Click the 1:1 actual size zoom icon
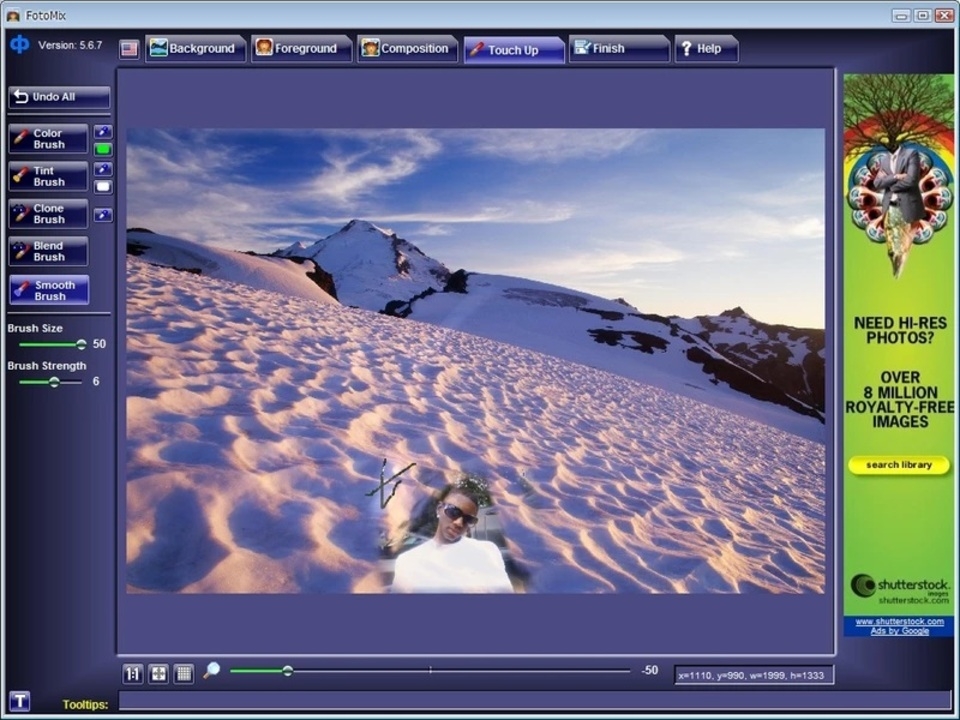This screenshot has width=960, height=720. pos(133,674)
